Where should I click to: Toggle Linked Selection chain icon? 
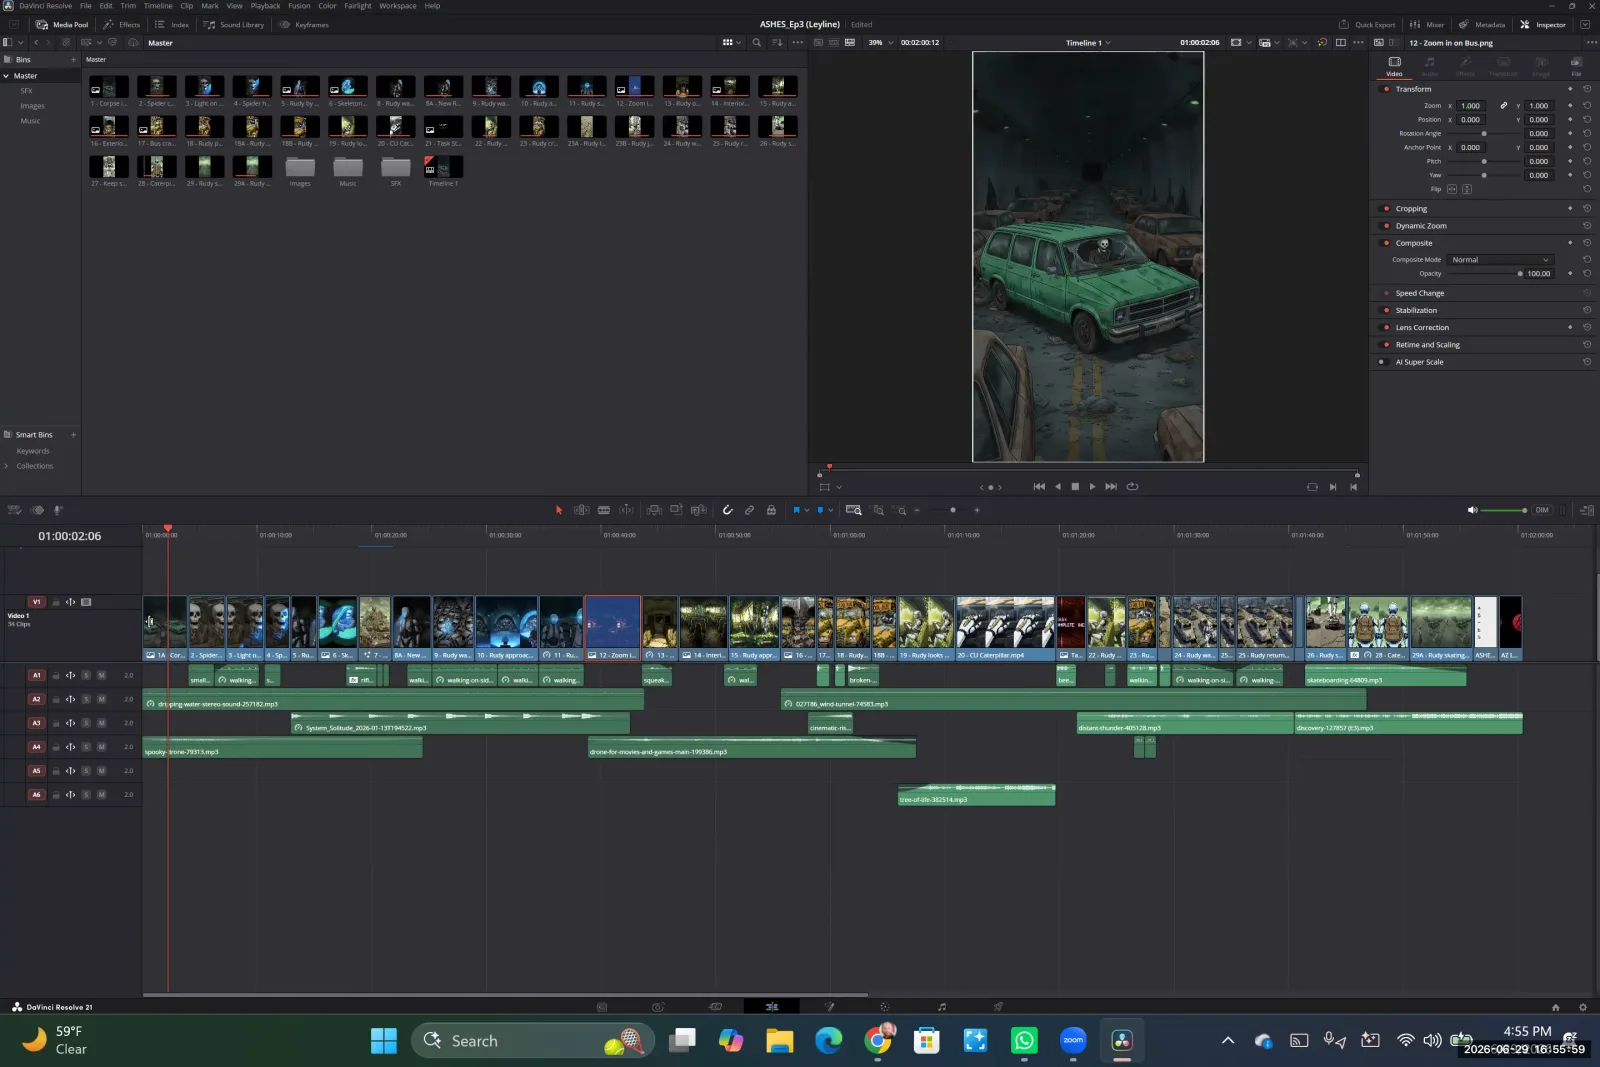(x=749, y=510)
